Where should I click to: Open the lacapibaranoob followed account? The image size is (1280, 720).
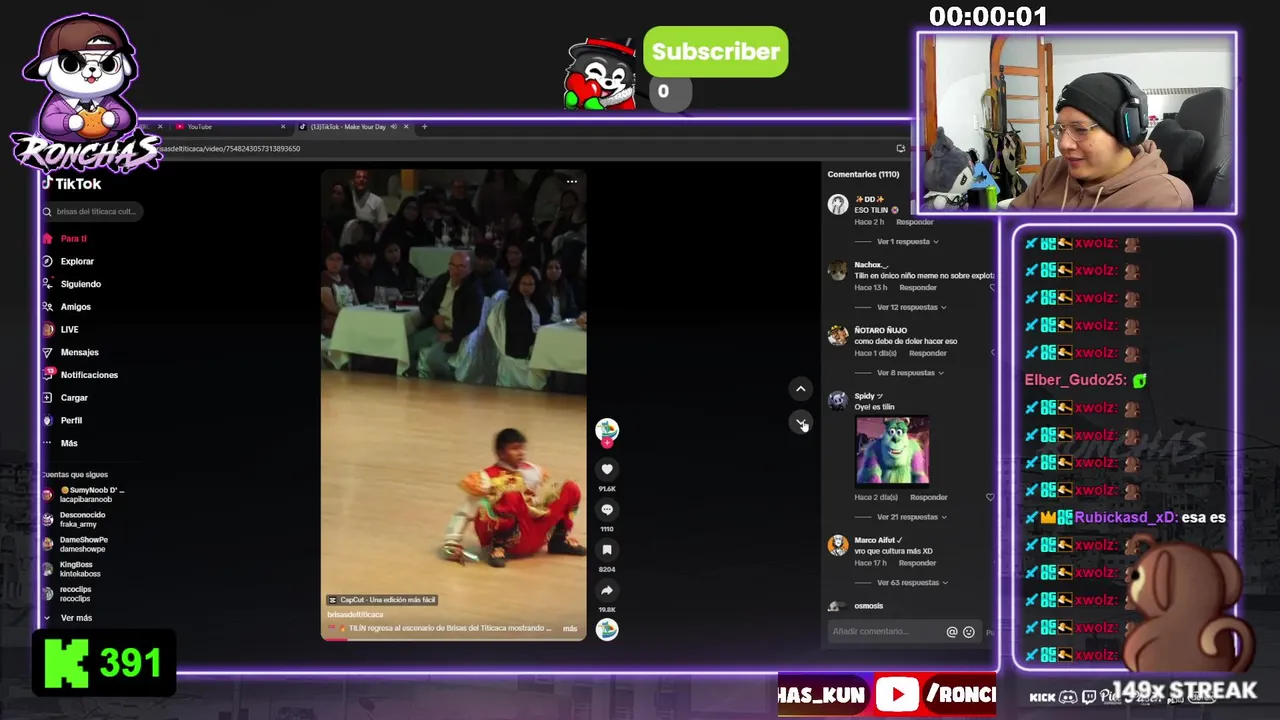pyautogui.click(x=84, y=494)
